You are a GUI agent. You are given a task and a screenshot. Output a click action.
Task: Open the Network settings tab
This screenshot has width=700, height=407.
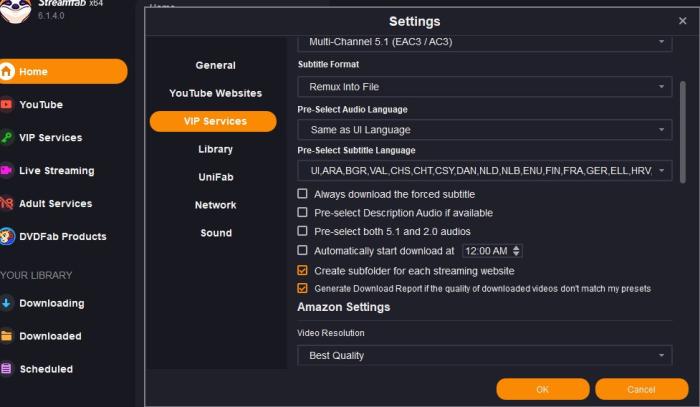click(215, 205)
